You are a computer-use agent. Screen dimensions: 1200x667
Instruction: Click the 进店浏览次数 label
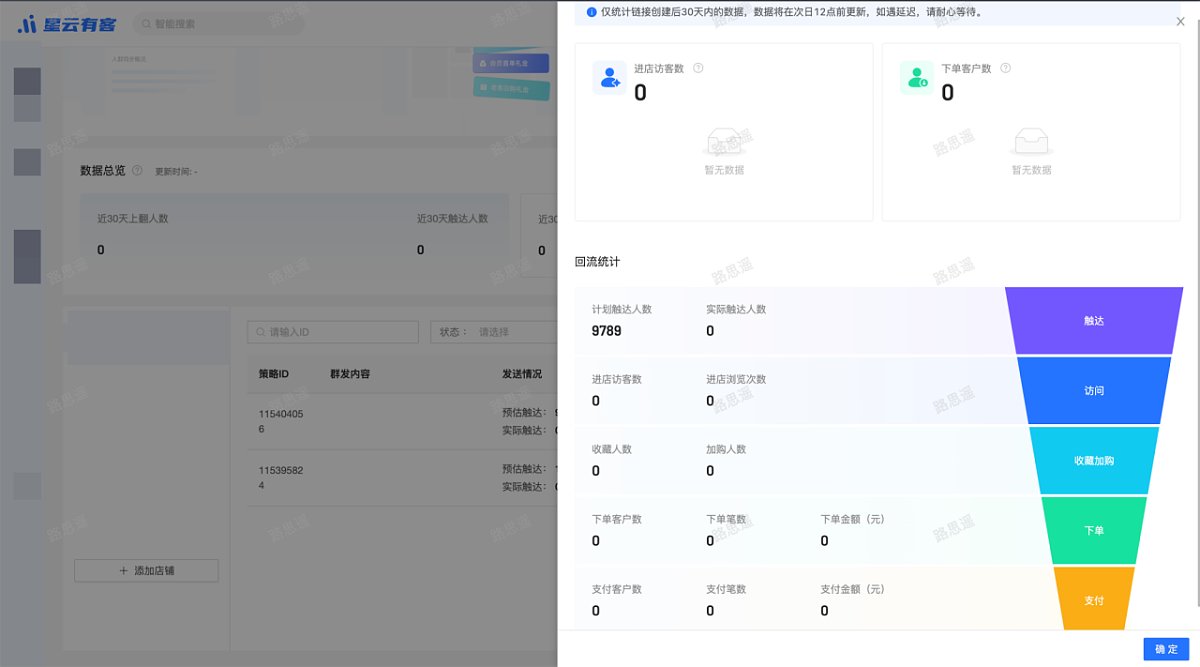(736, 380)
